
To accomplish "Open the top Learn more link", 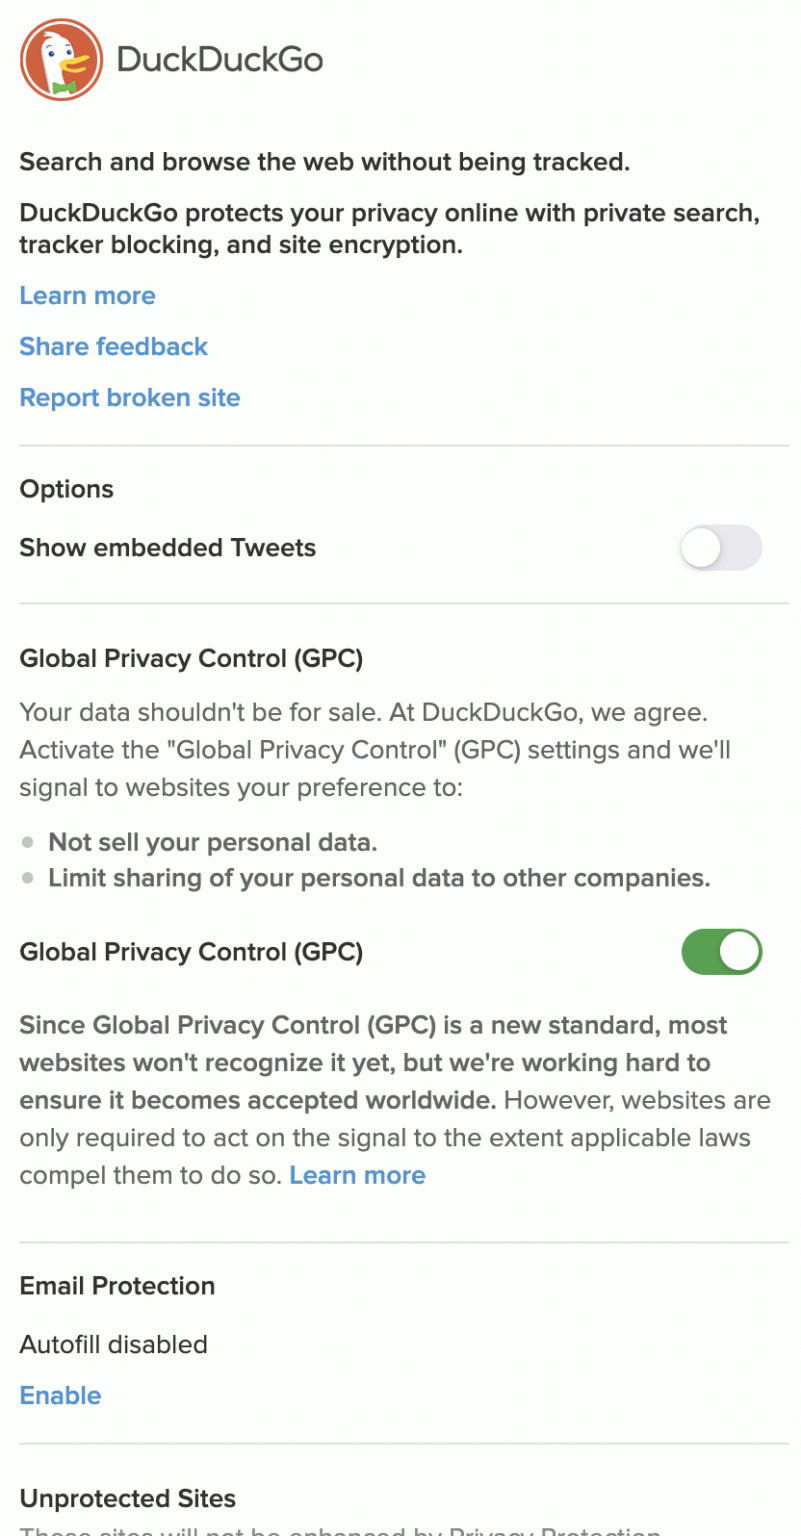I will pos(87,295).
